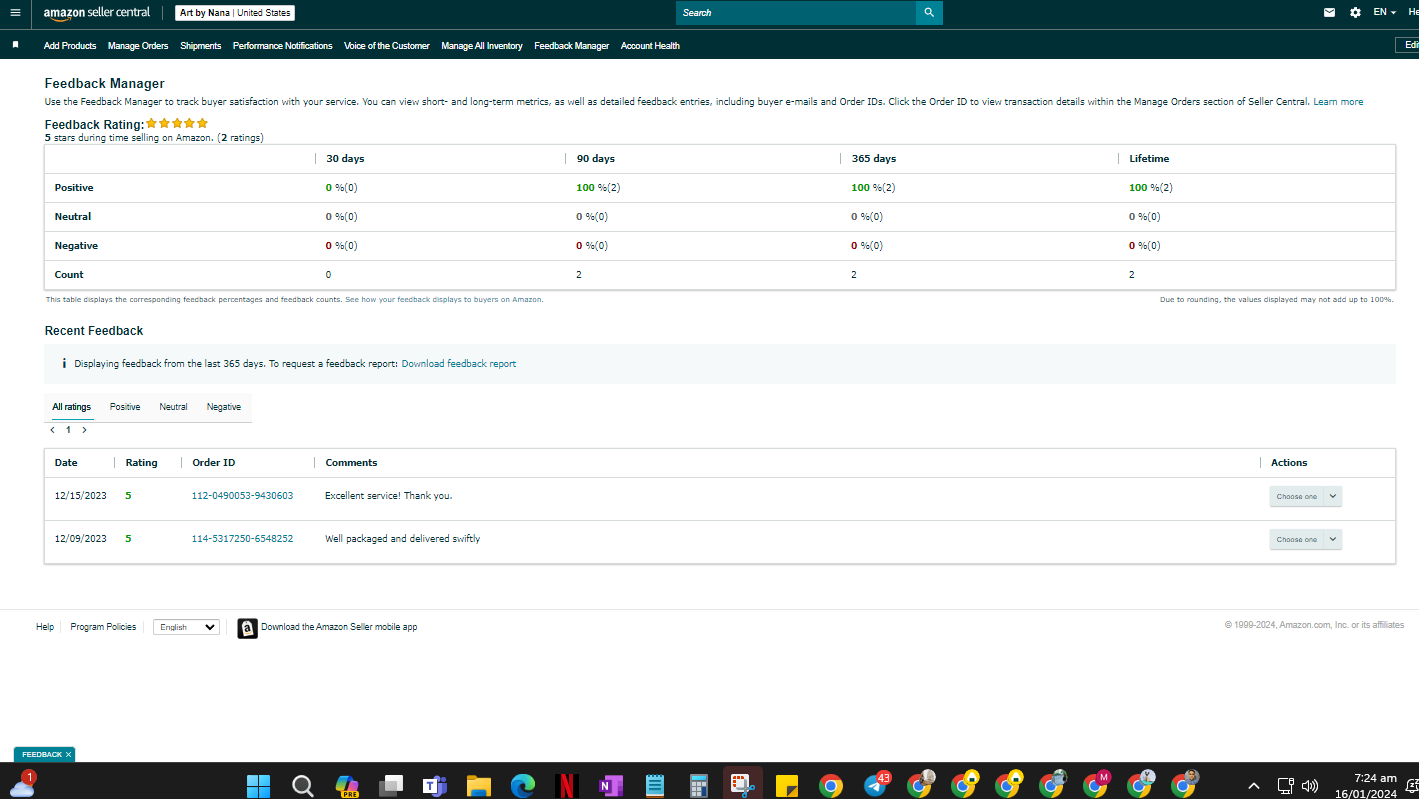Go to Account Health

click(x=650, y=46)
